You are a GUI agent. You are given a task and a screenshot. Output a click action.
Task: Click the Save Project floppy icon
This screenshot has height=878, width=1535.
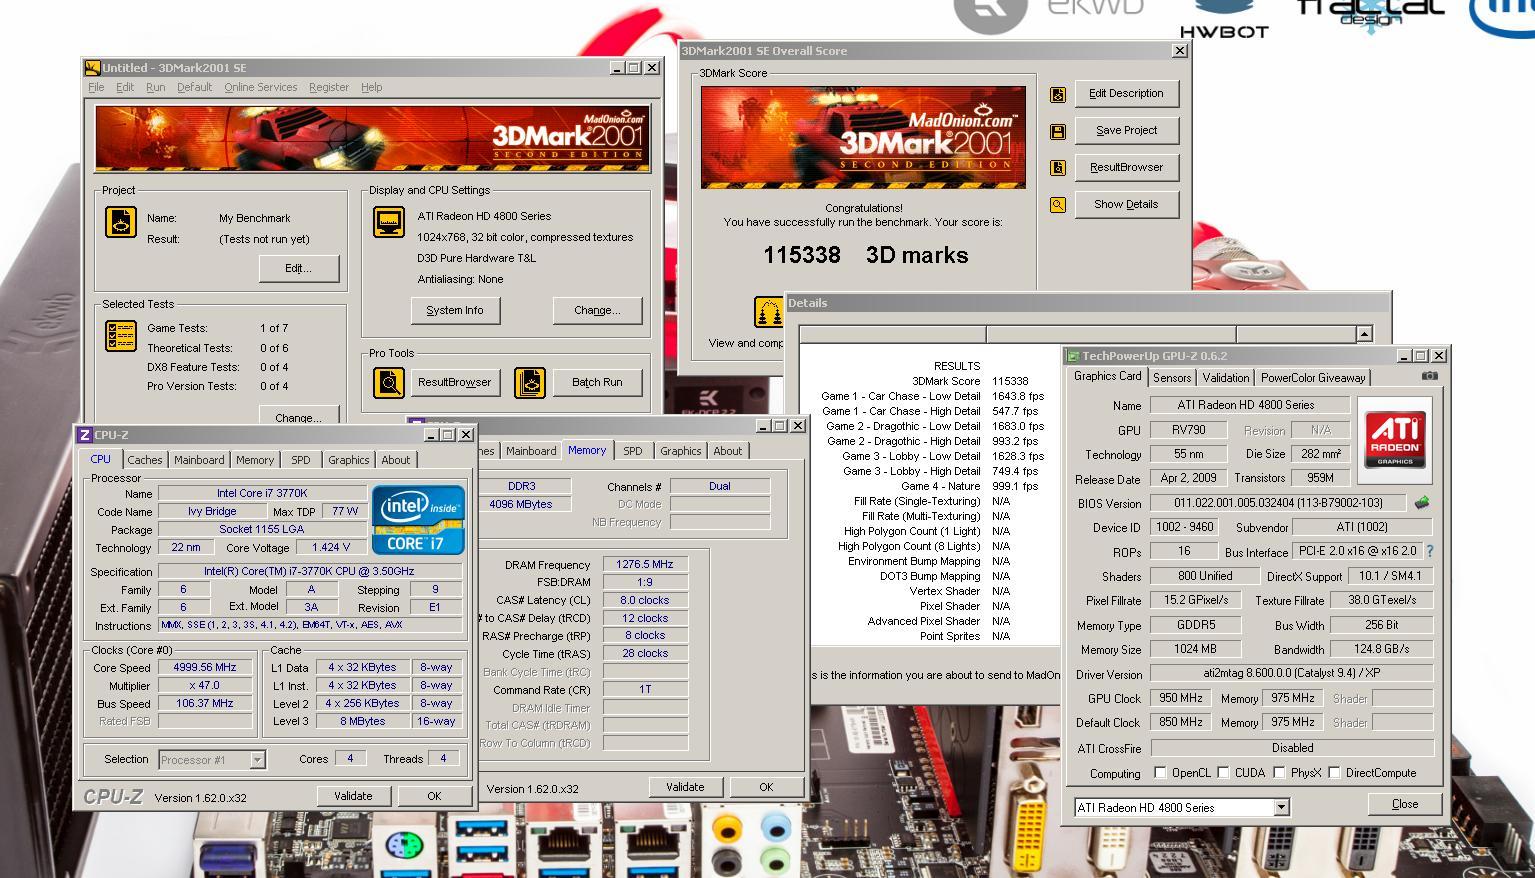tap(1058, 131)
